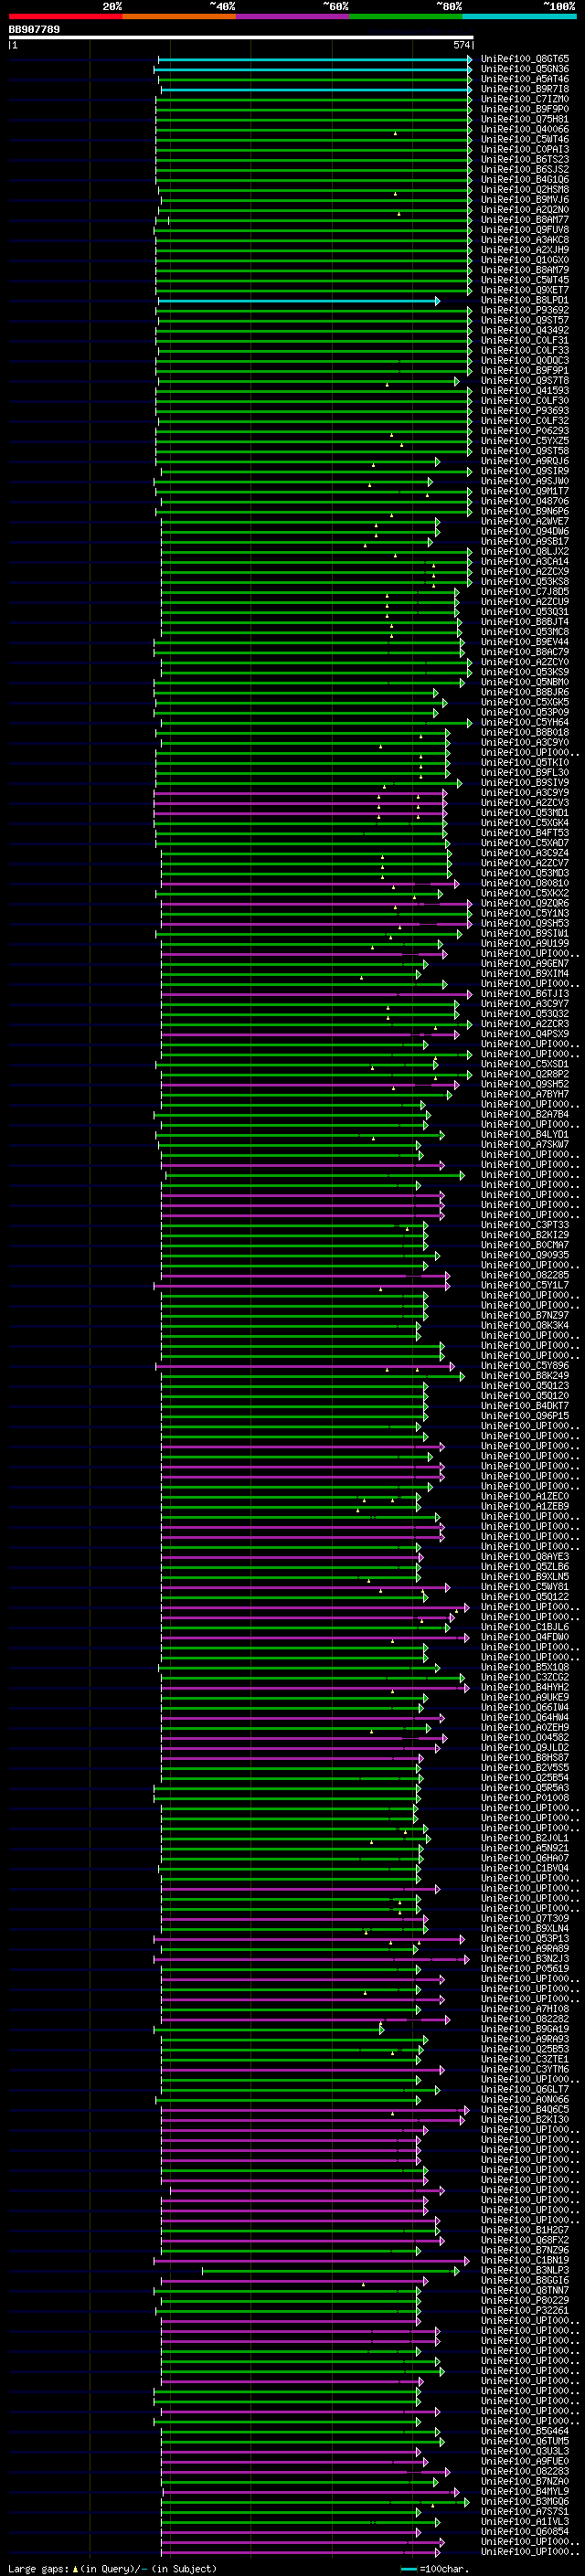Select the UniRef100_O48706 label

click(x=525, y=501)
